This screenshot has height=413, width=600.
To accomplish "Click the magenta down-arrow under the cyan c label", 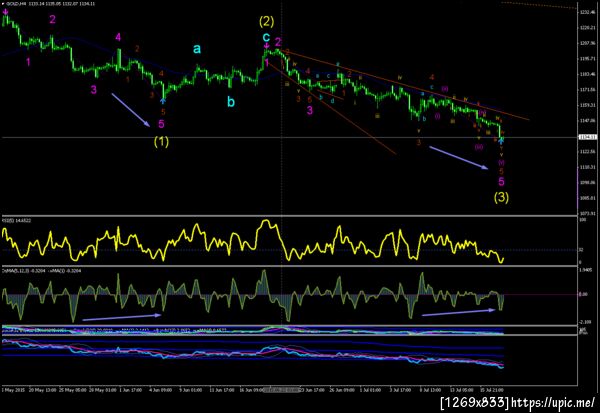I will (x=266, y=46).
